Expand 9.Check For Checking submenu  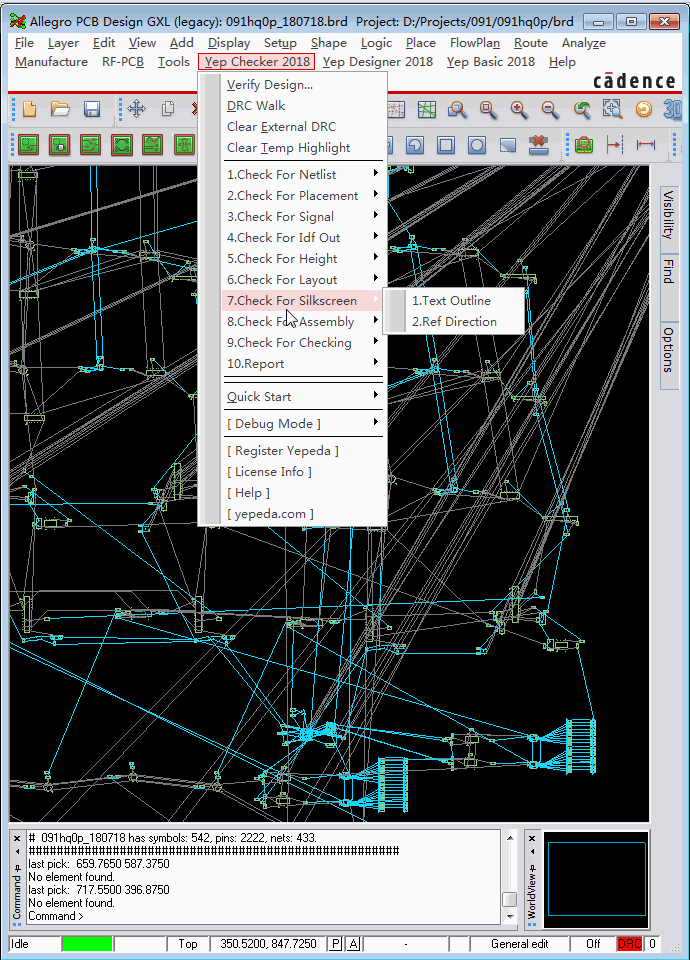[x=303, y=342]
